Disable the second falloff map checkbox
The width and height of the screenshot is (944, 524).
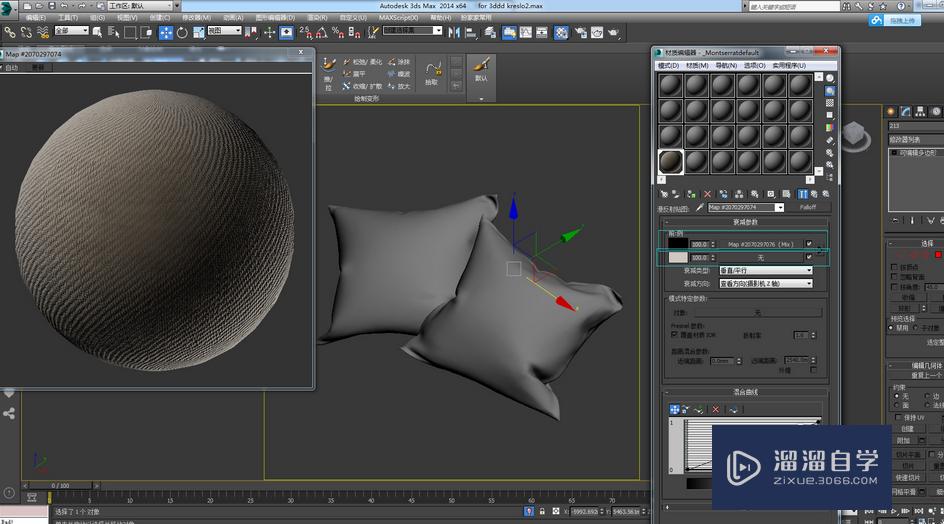[809, 257]
